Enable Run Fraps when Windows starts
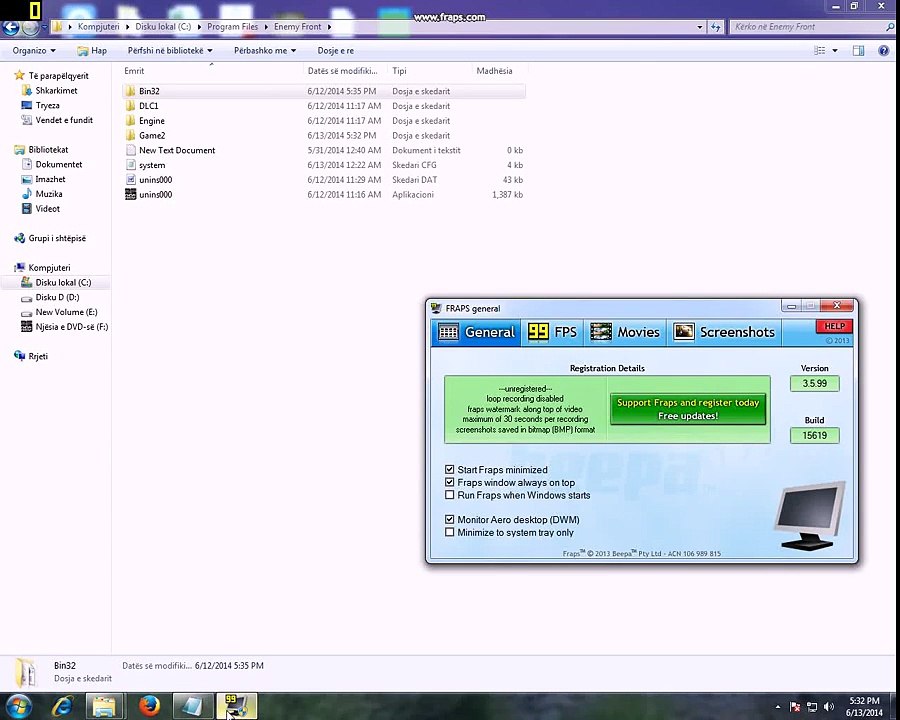Screen dimensions: 900x720 [449, 495]
